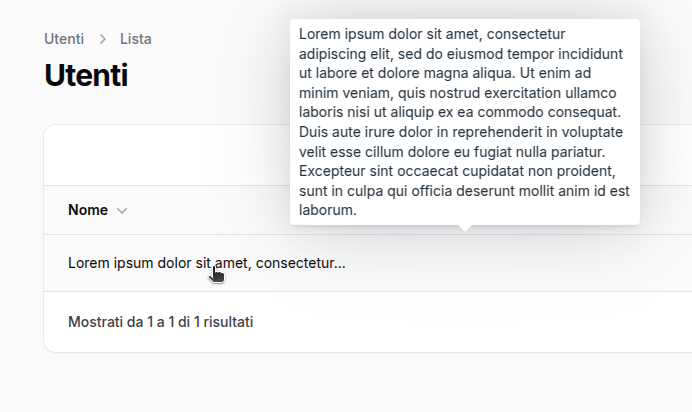
Task: Click the tooltip line starting Duis aute irure
Action: coord(461,132)
